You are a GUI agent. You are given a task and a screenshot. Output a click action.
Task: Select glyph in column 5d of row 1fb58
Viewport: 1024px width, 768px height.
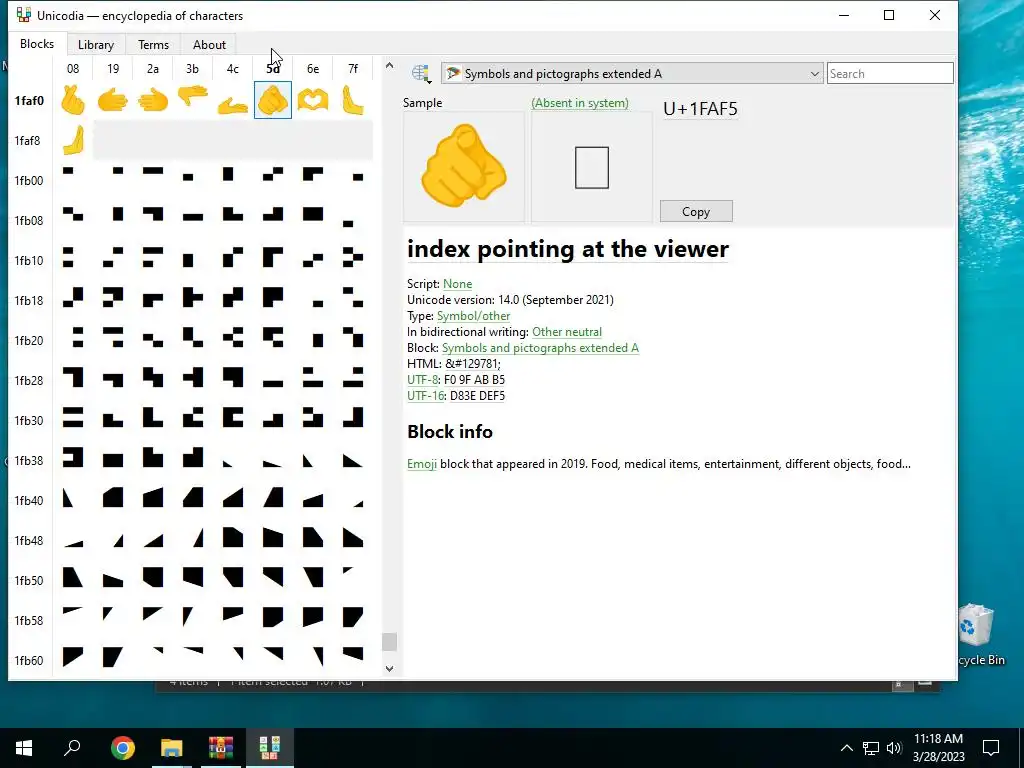[272, 619]
